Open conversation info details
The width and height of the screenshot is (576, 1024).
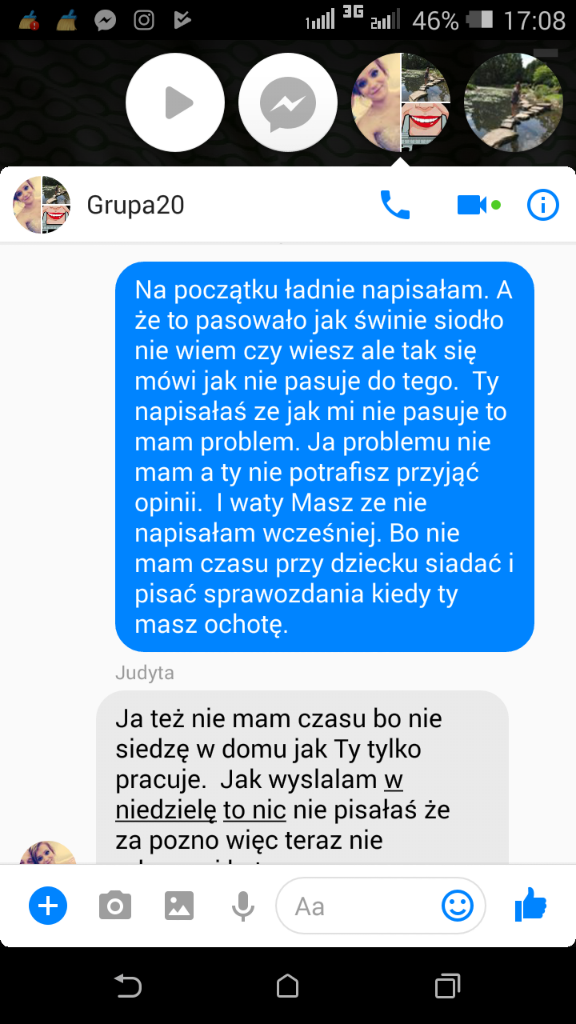click(543, 205)
